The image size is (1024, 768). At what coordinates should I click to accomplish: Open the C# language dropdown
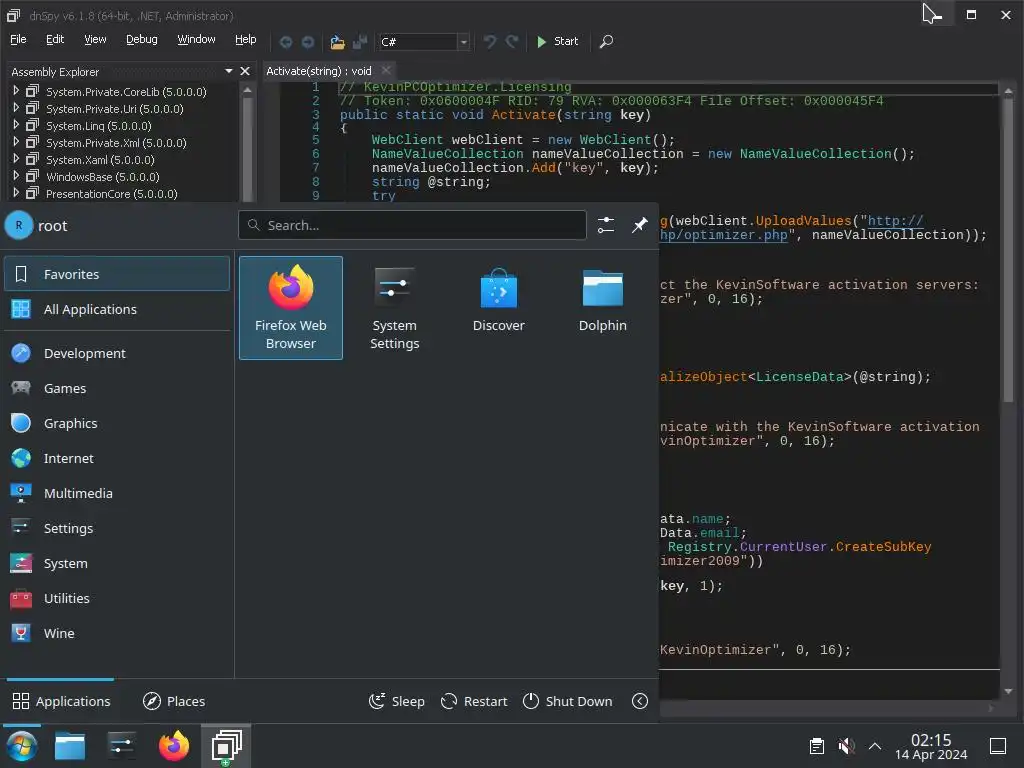click(x=463, y=42)
